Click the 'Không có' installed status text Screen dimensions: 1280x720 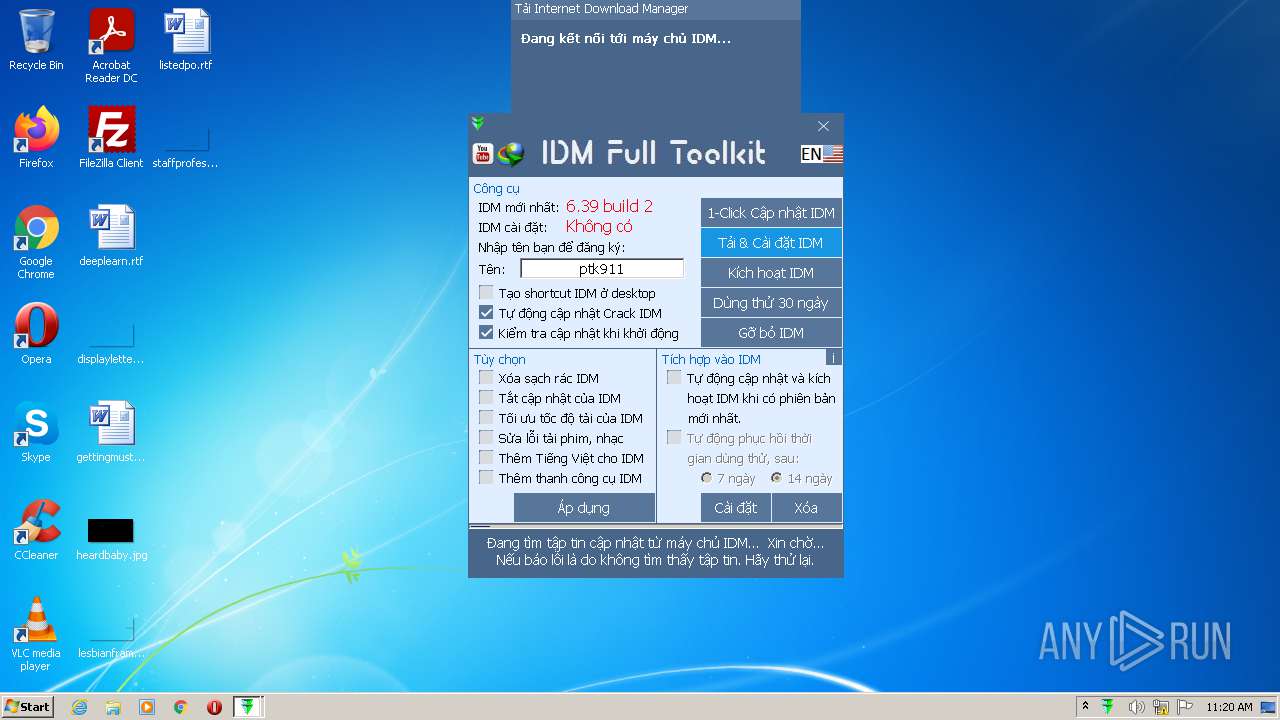(599, 227)
